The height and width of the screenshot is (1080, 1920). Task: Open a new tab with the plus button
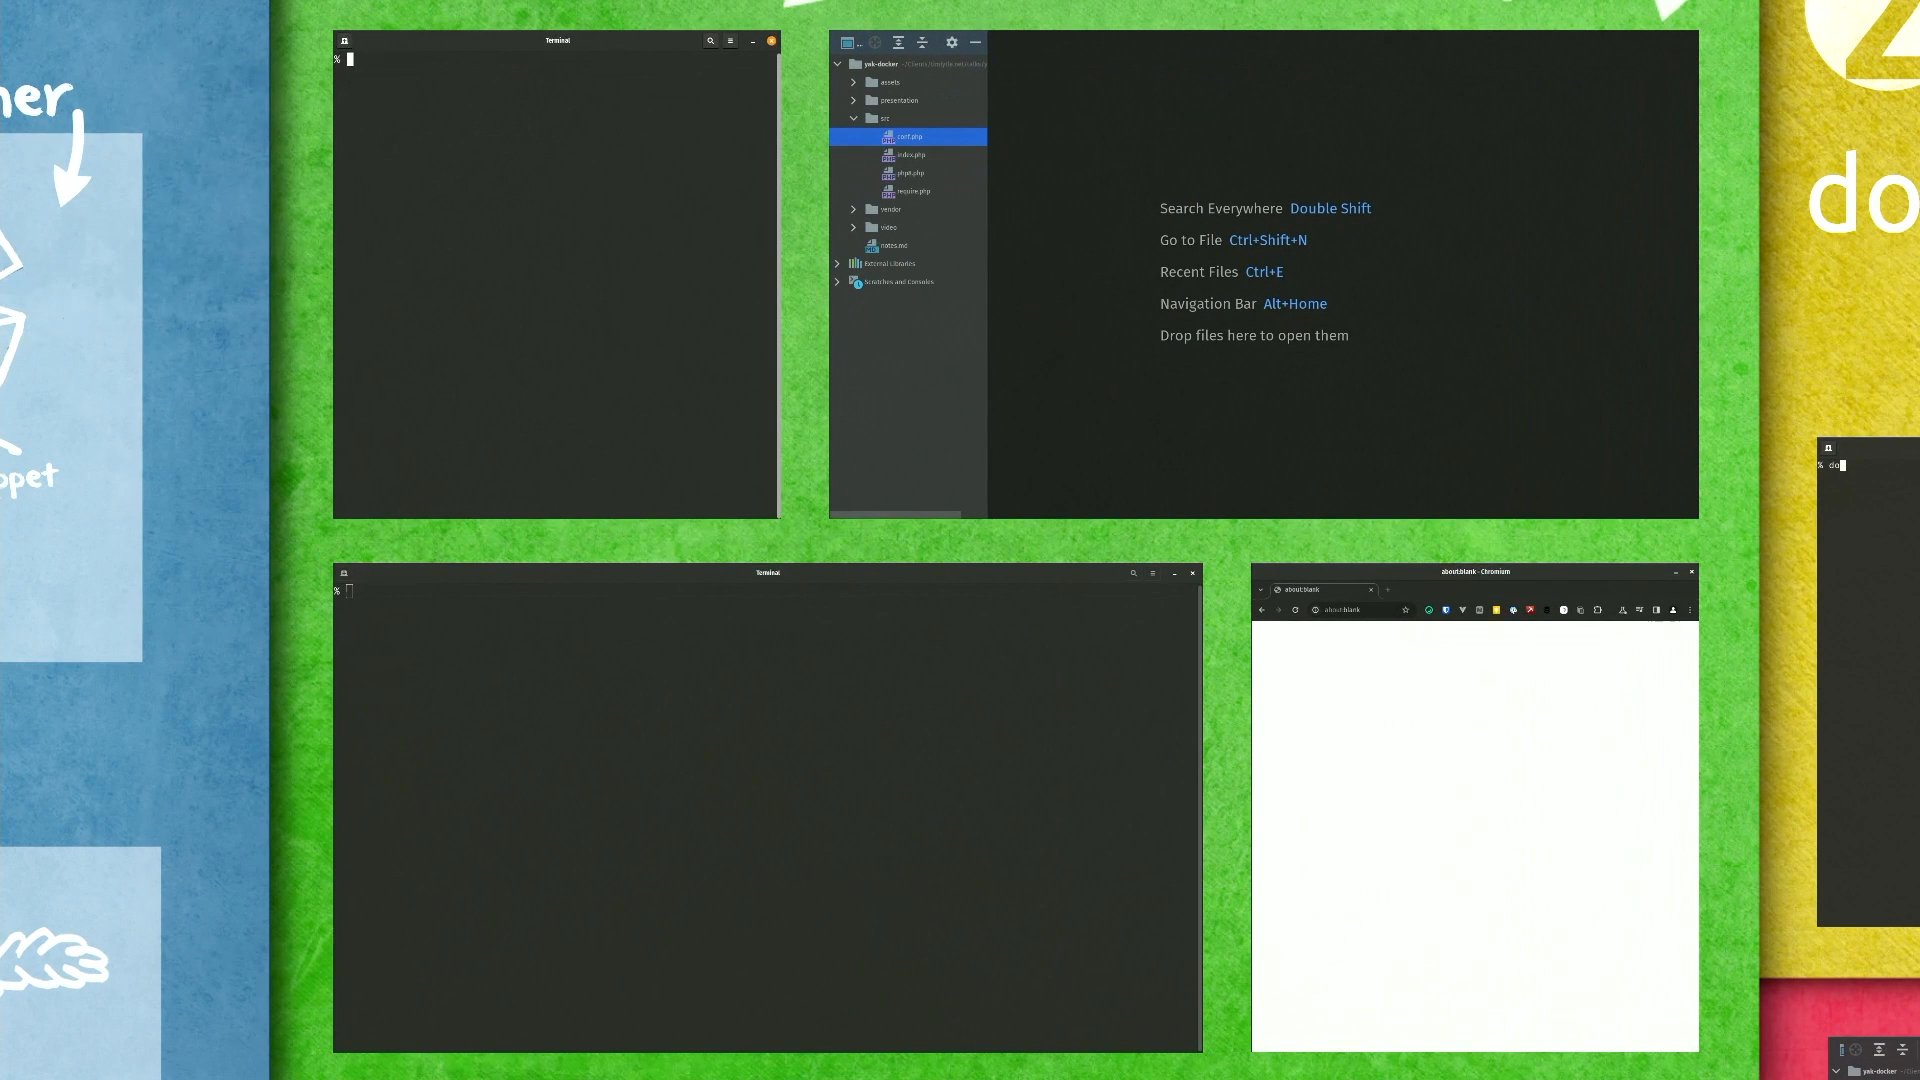(1388, 590)
